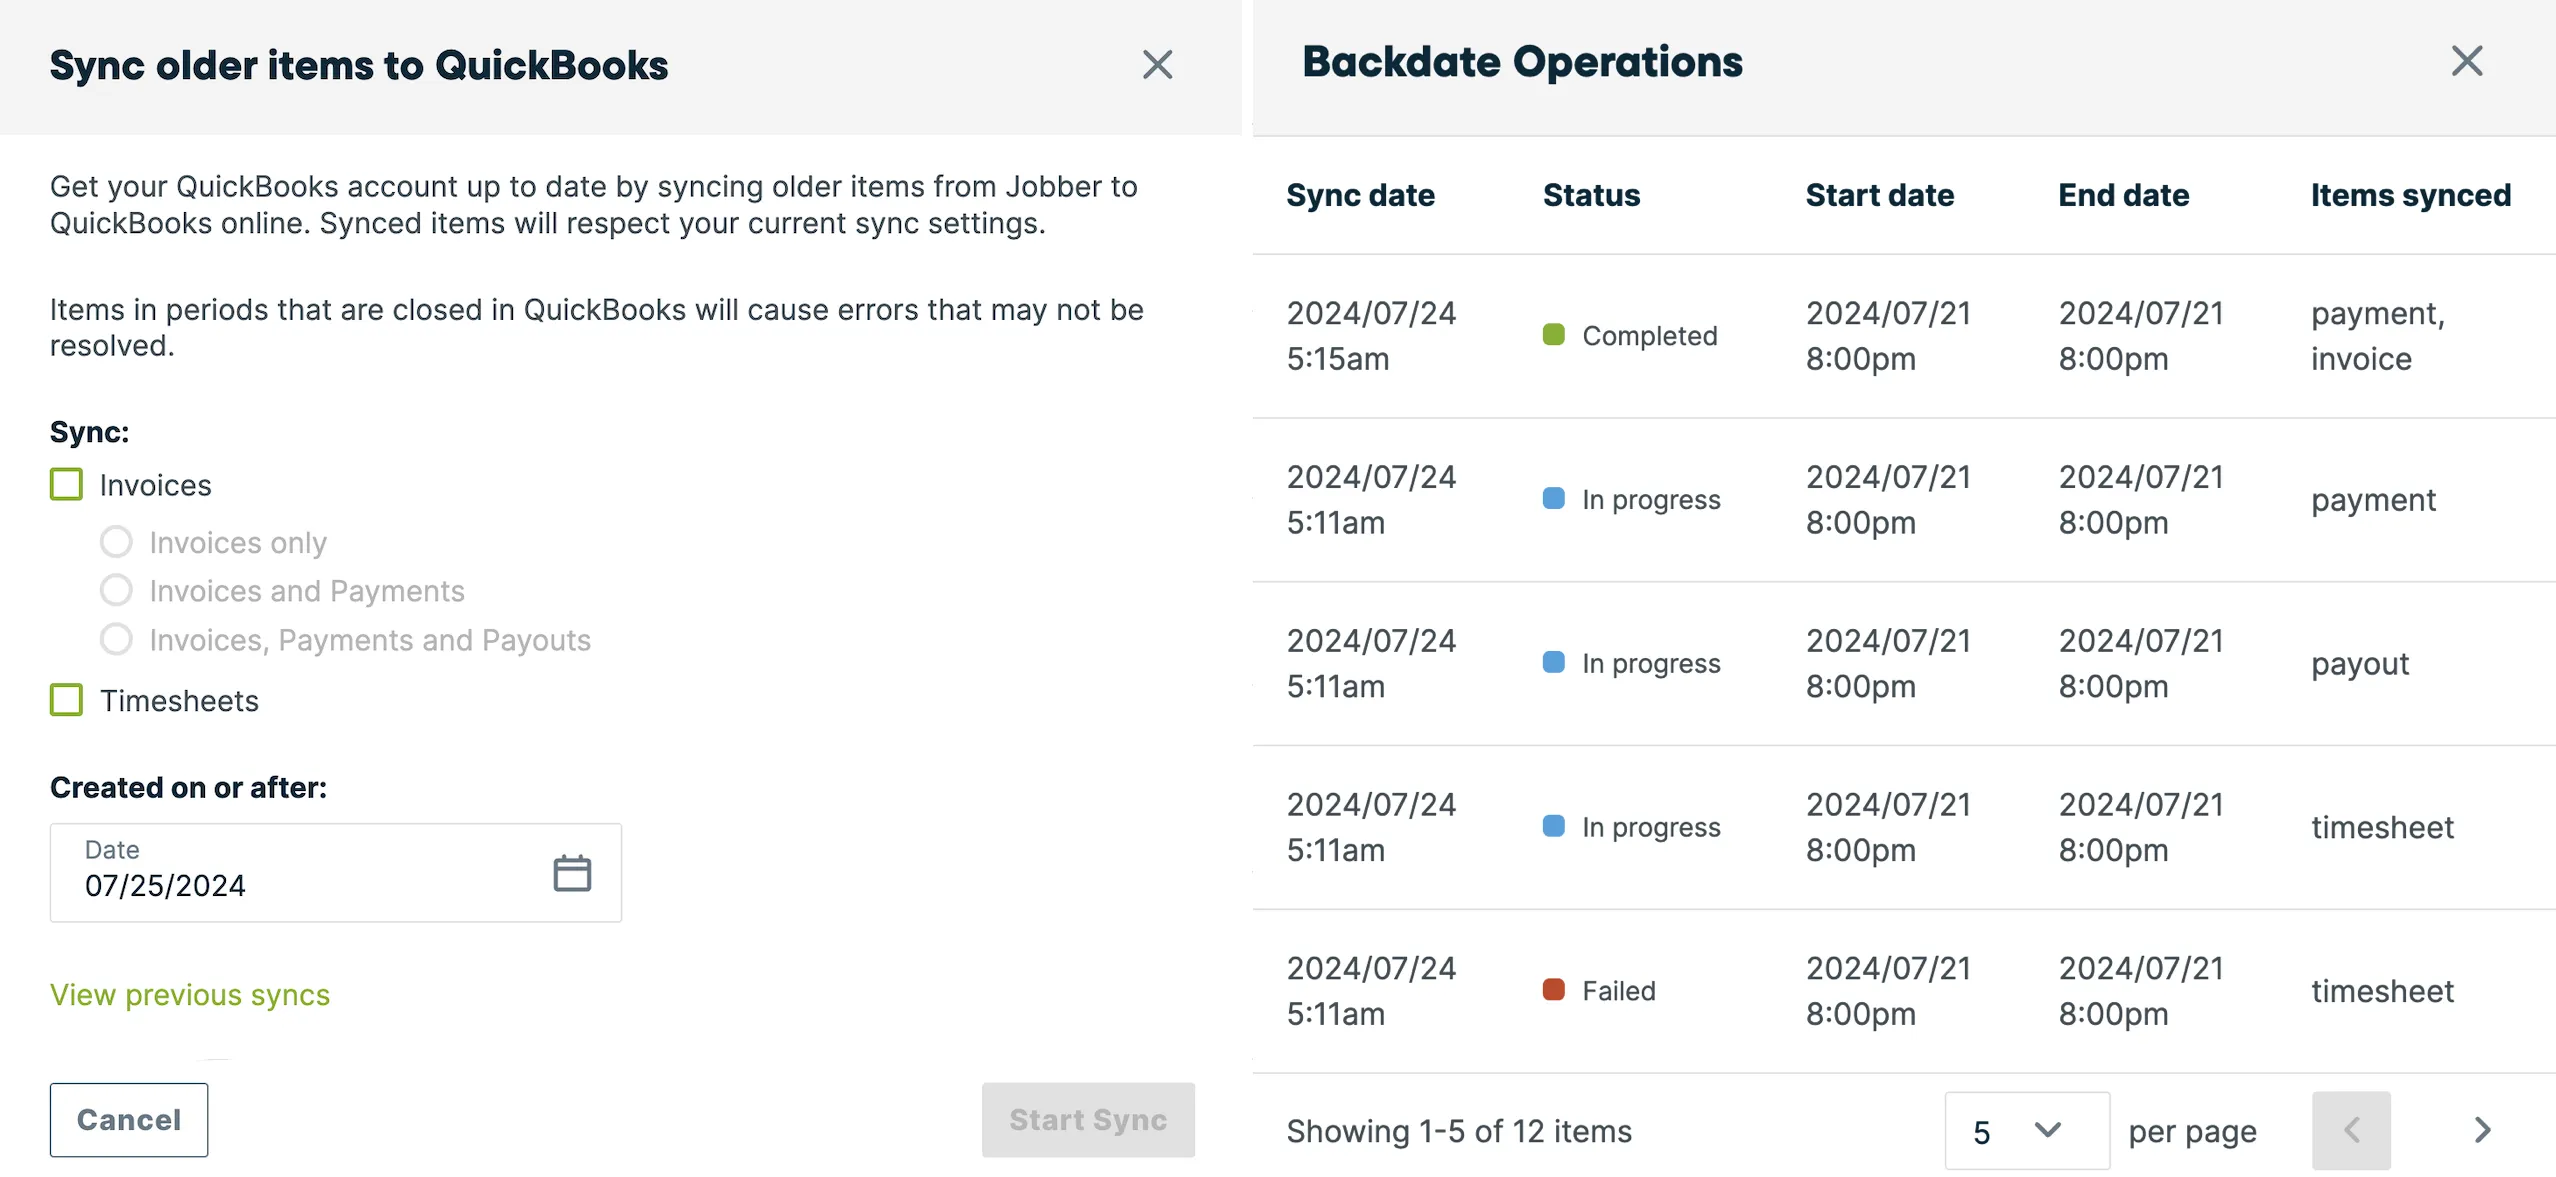Click the Start Sync button
Image resolution: width=2556 pixels, height=1177 pixels.
coord(1088,1120)
